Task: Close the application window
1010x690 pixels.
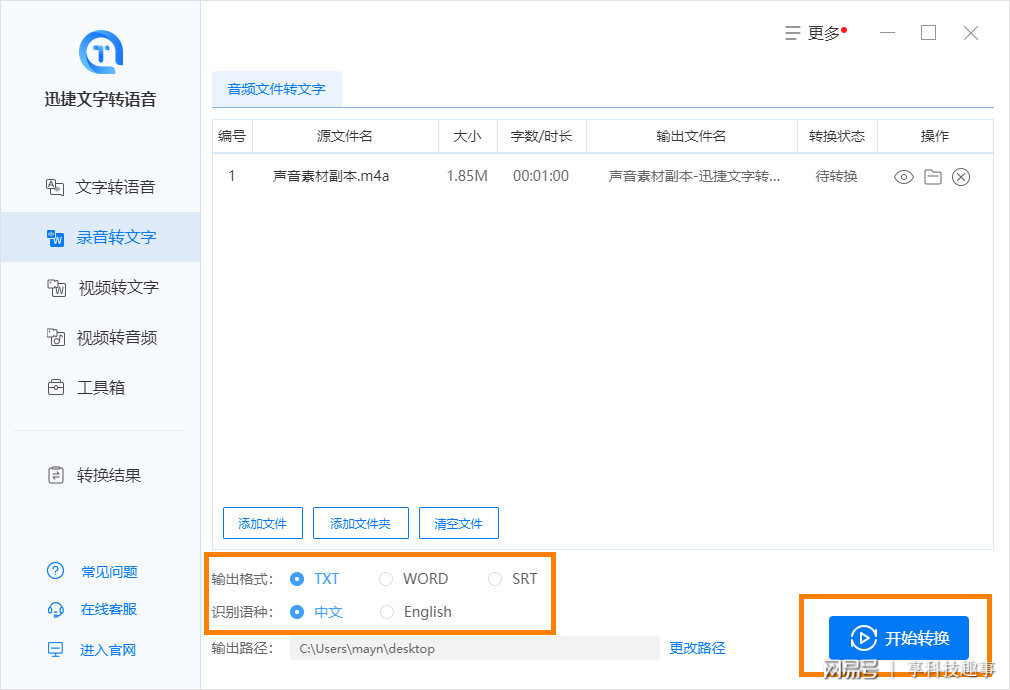Action: click(x=971, y=33)
